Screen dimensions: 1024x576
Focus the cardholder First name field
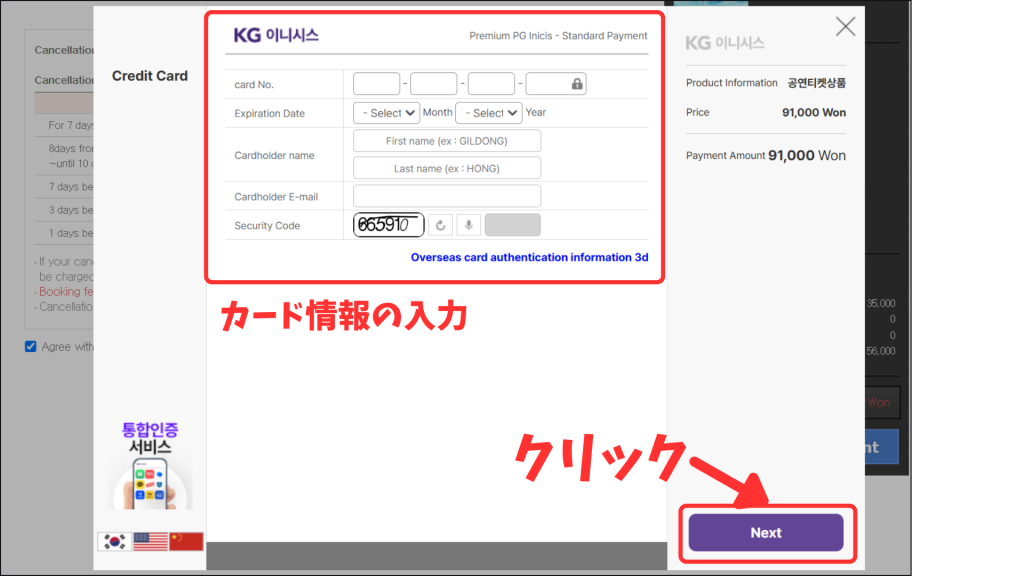pos(447,141)
